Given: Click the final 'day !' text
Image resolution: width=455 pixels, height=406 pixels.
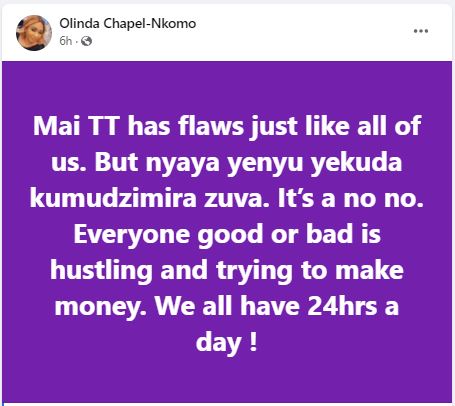Looking at the screenshot, I should (x=227, y=342).
